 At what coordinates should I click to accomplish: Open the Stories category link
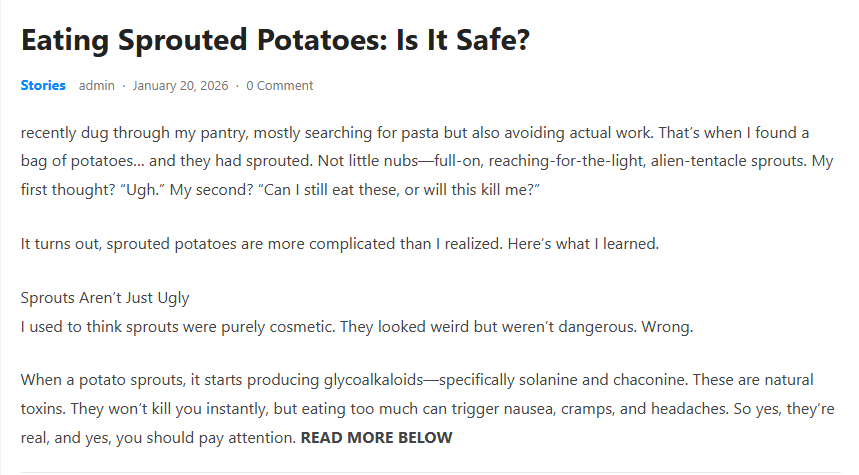click(43, 85)
